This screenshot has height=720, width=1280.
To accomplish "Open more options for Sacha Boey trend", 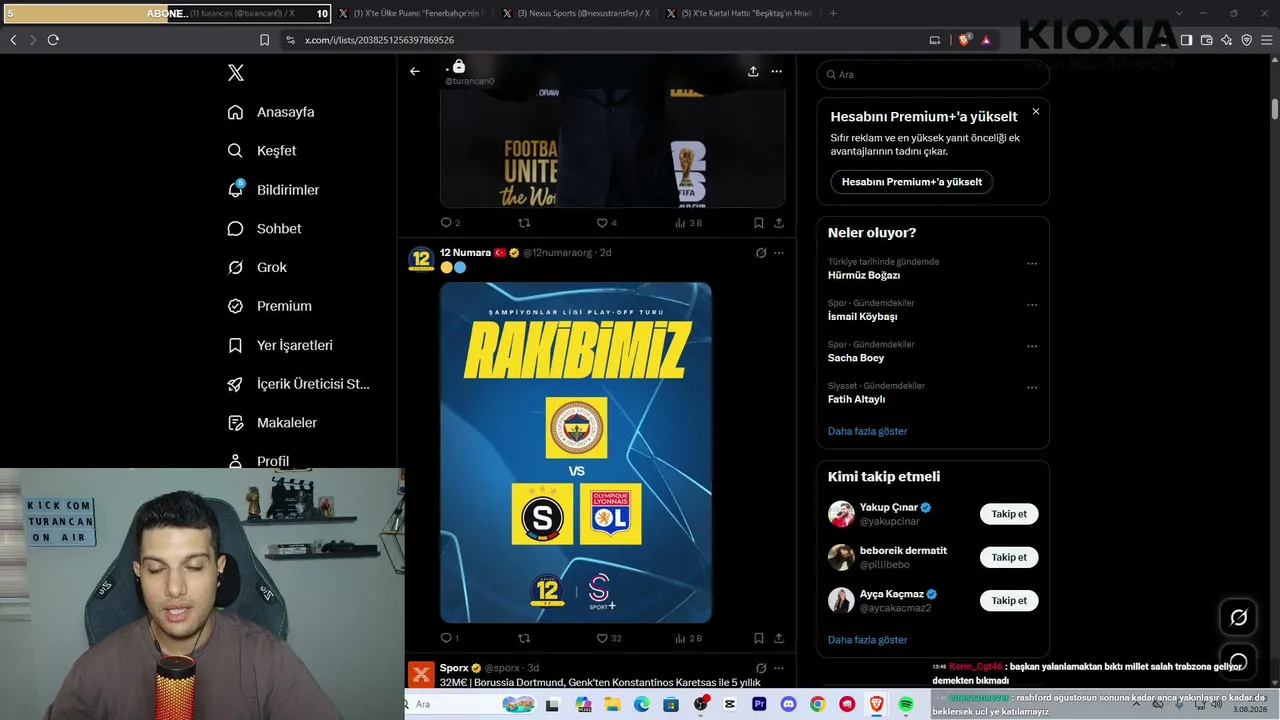I will click(1032, 347).
